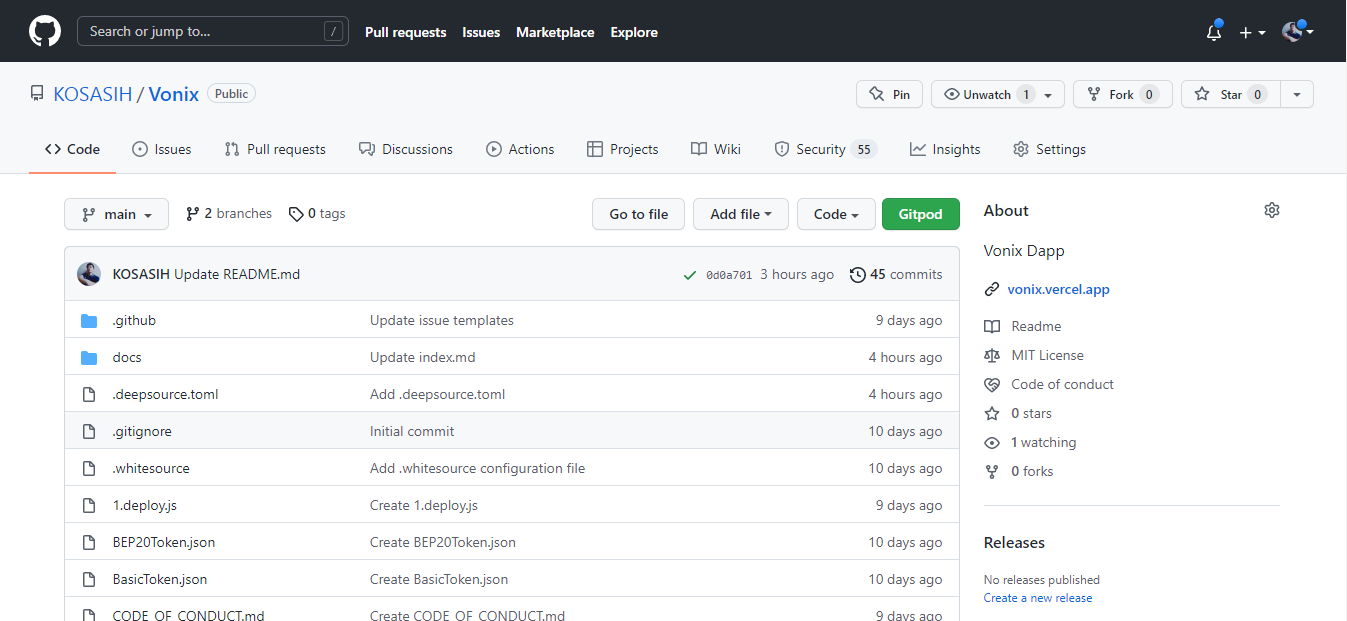Click Create a new release
This screenshot has width=1347, height=621.
[x=1038, y=598]
